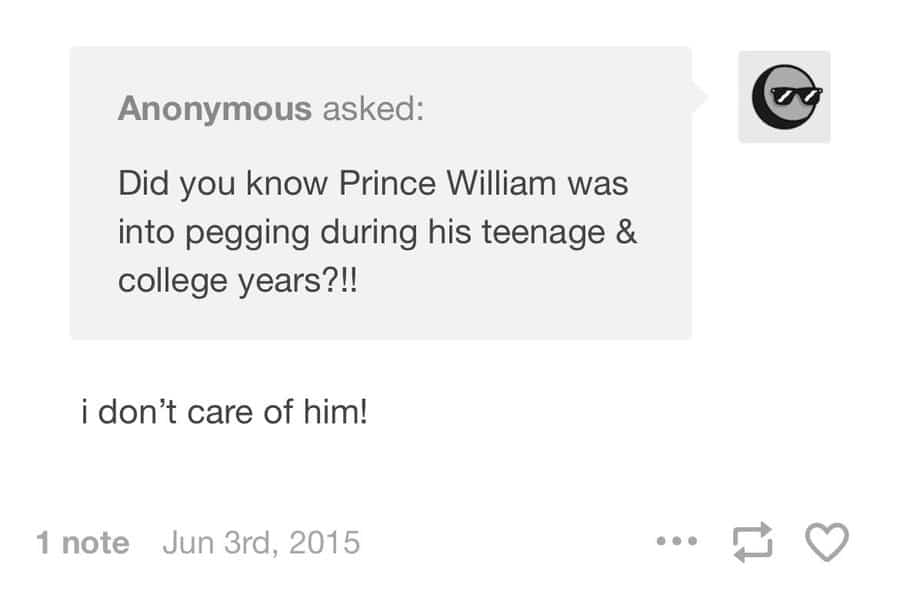Reblog the post using the arrows icon
The width and height of the screenshot is (900, 605).
pyautogui.click(x=752, y=542)
